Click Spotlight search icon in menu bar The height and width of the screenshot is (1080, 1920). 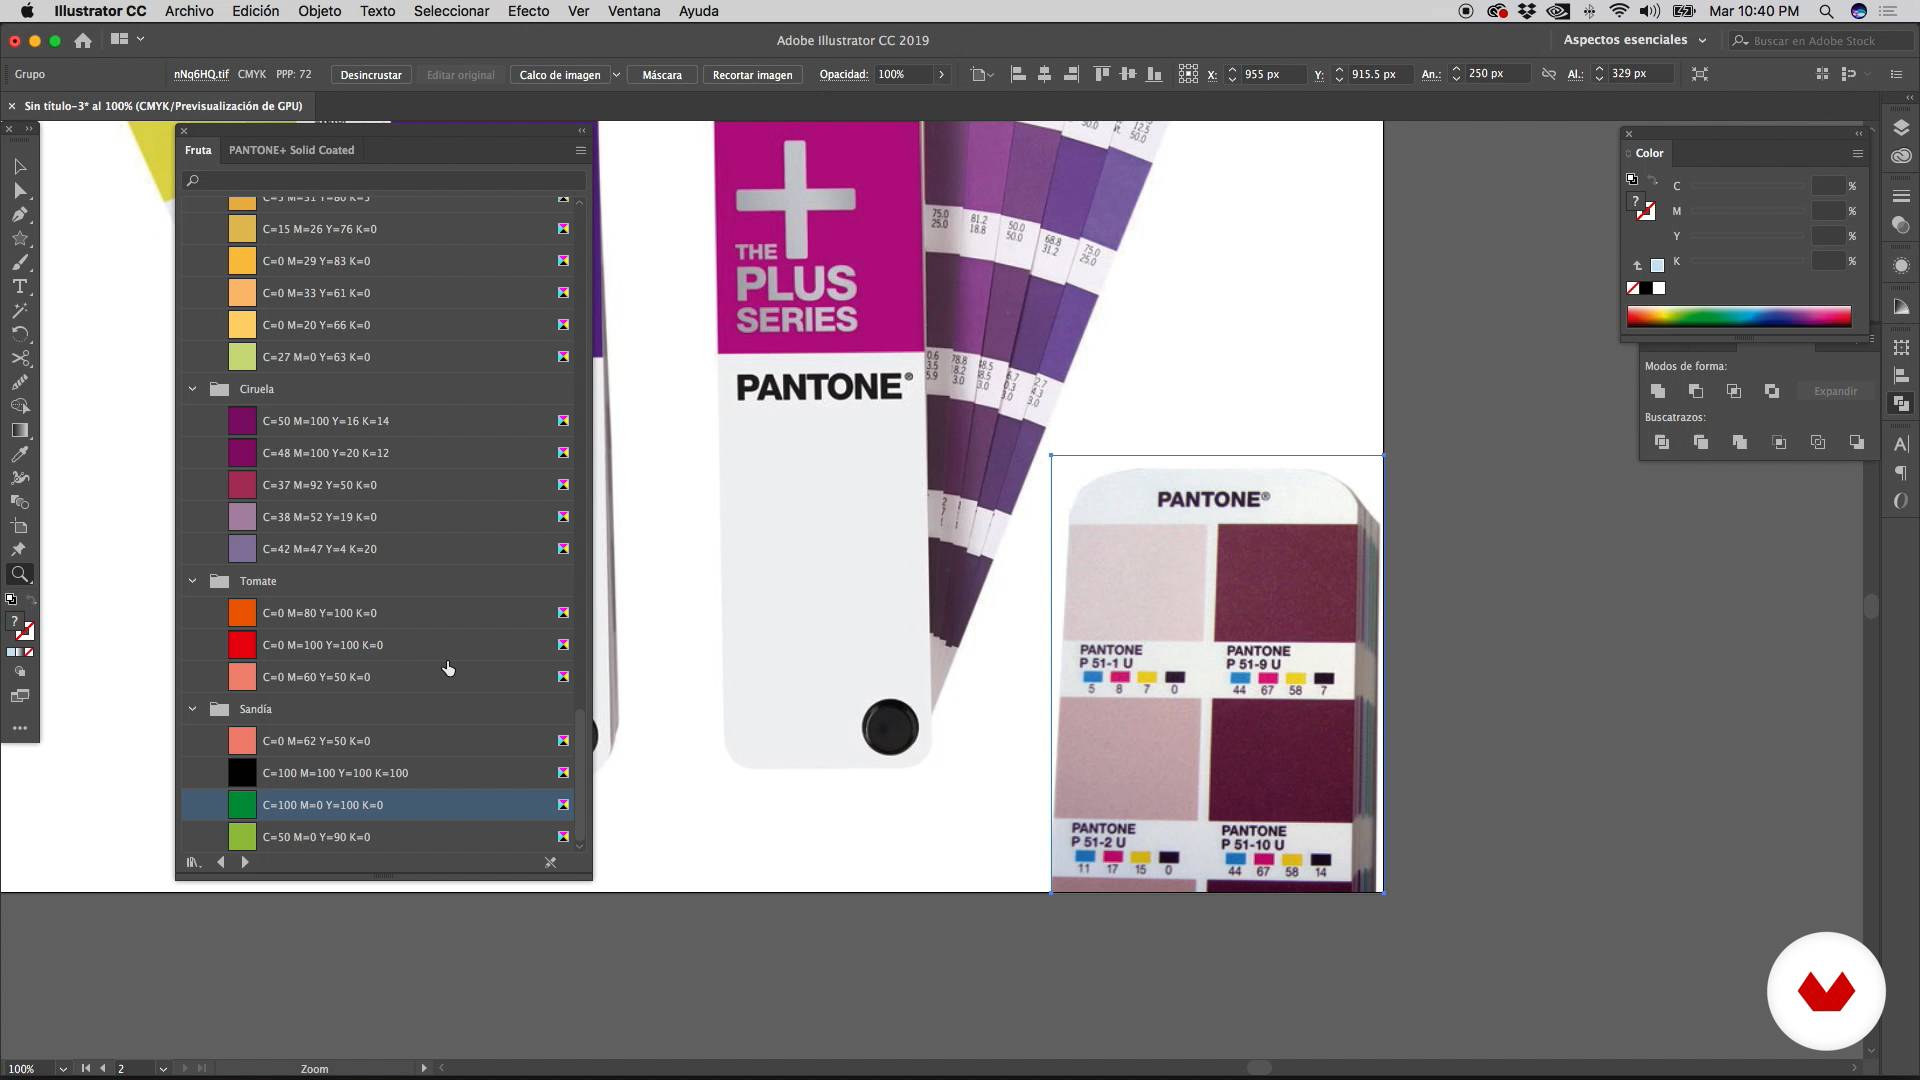tap(1826, 11)
